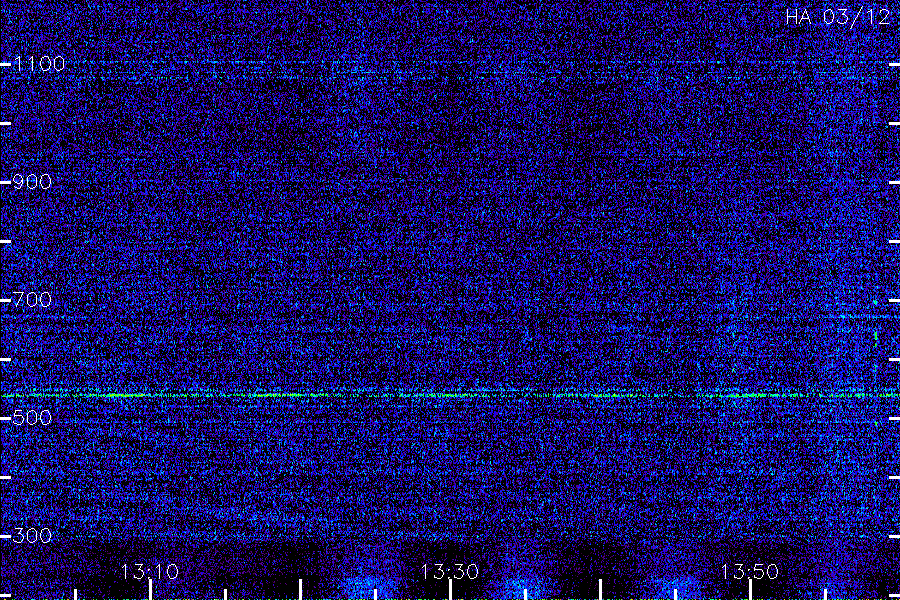Viewport: 900px width, 600px height.
Task: Click the 900 frequency axis label
Action: click(x=32, y=182)
